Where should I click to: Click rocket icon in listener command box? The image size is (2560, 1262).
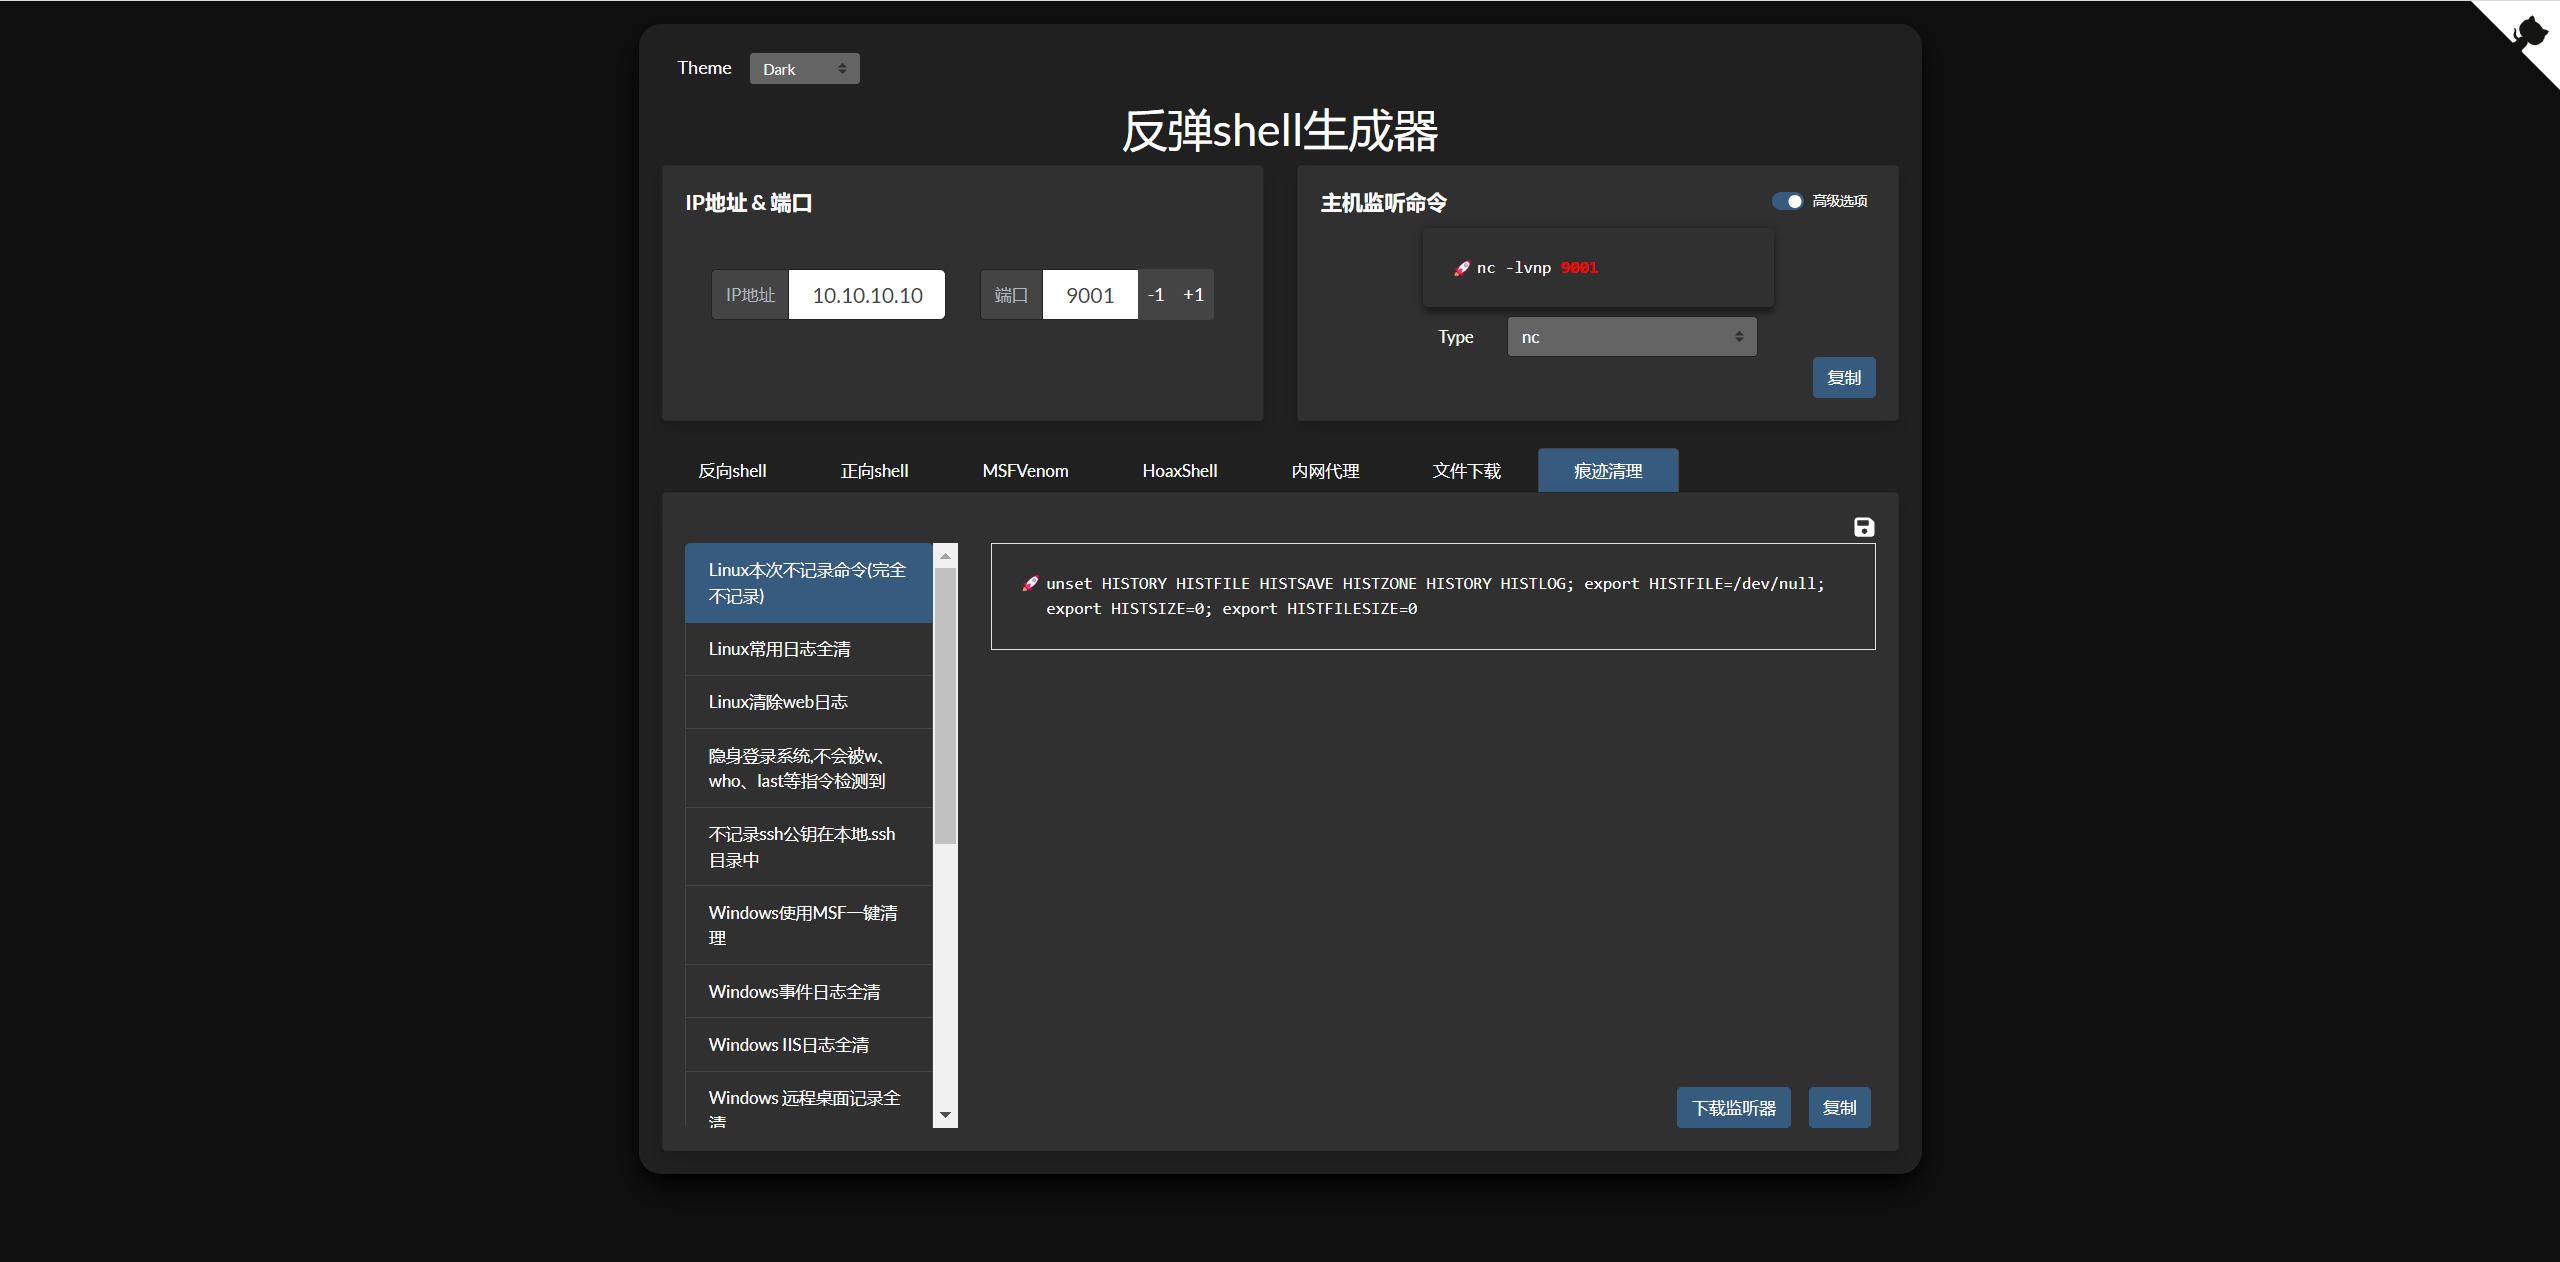tap(1461, 268)
